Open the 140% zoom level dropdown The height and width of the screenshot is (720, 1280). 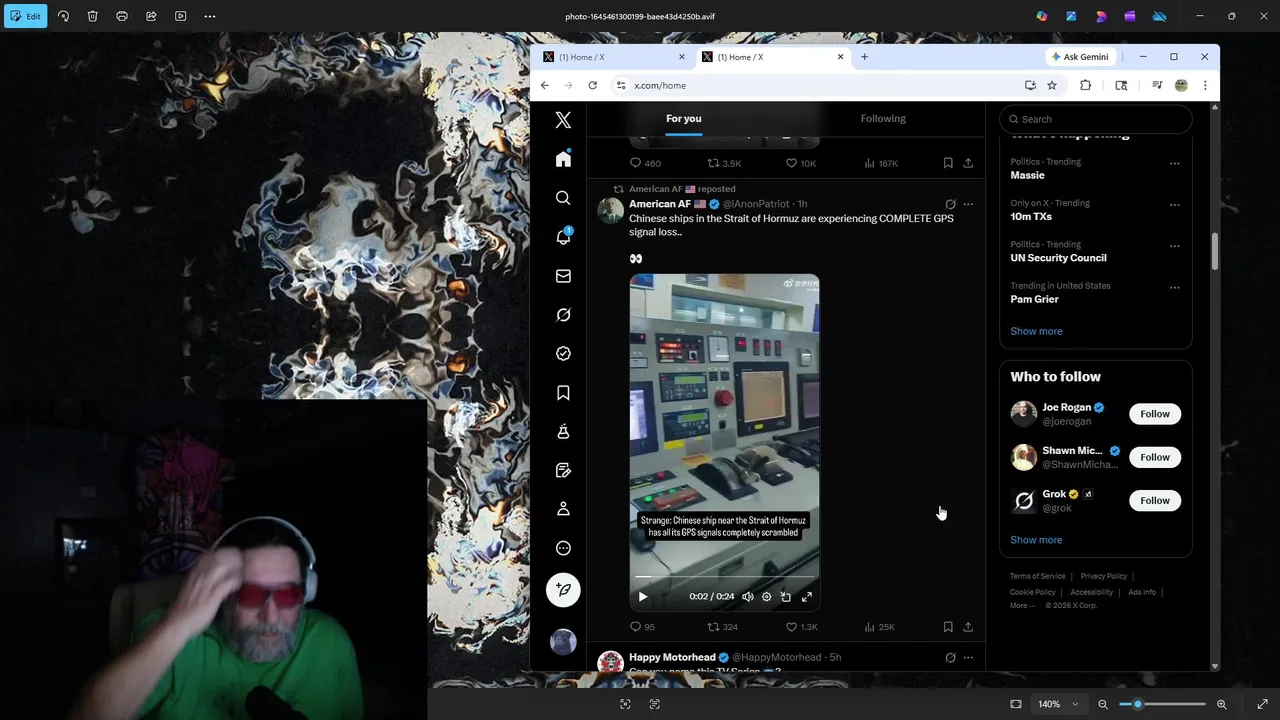1057,704
